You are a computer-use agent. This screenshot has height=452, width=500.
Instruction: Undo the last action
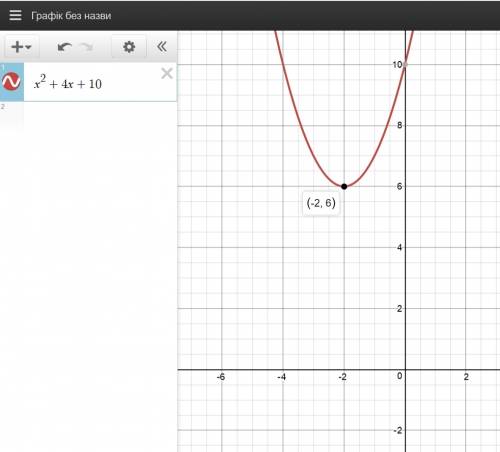pos(64,47)
